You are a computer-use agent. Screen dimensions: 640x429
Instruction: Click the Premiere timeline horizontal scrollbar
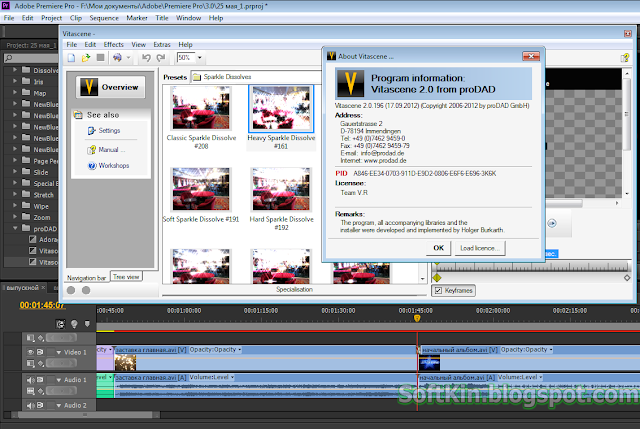tap(85, 415)
